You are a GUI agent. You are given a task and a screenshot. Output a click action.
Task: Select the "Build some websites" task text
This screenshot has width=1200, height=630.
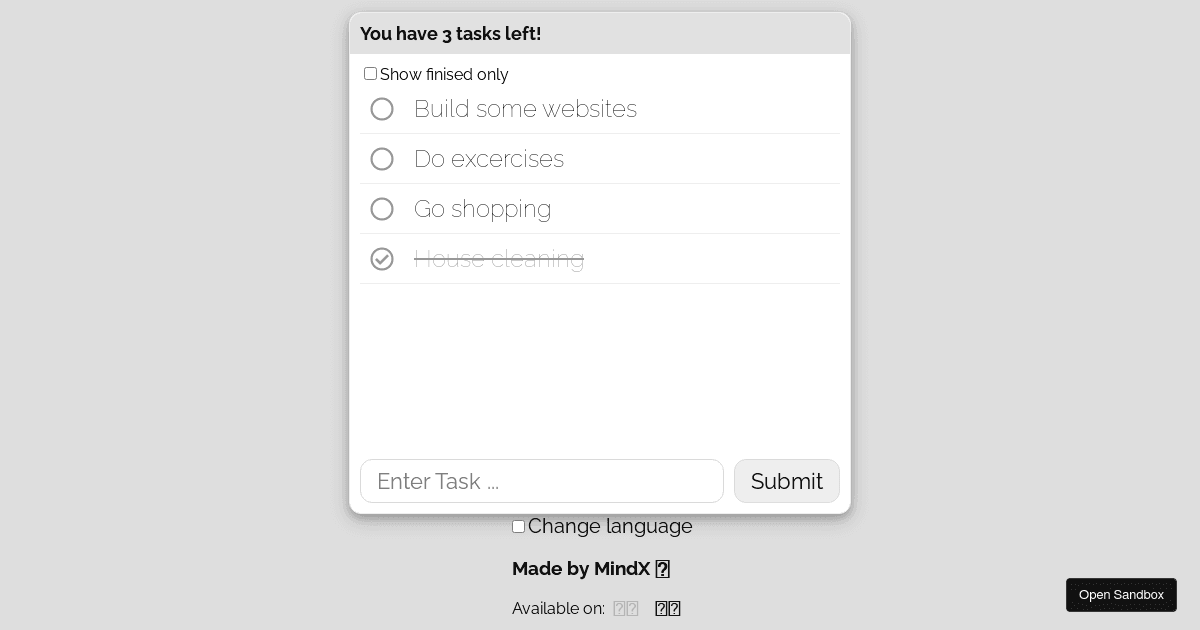[x=525, y=109]
